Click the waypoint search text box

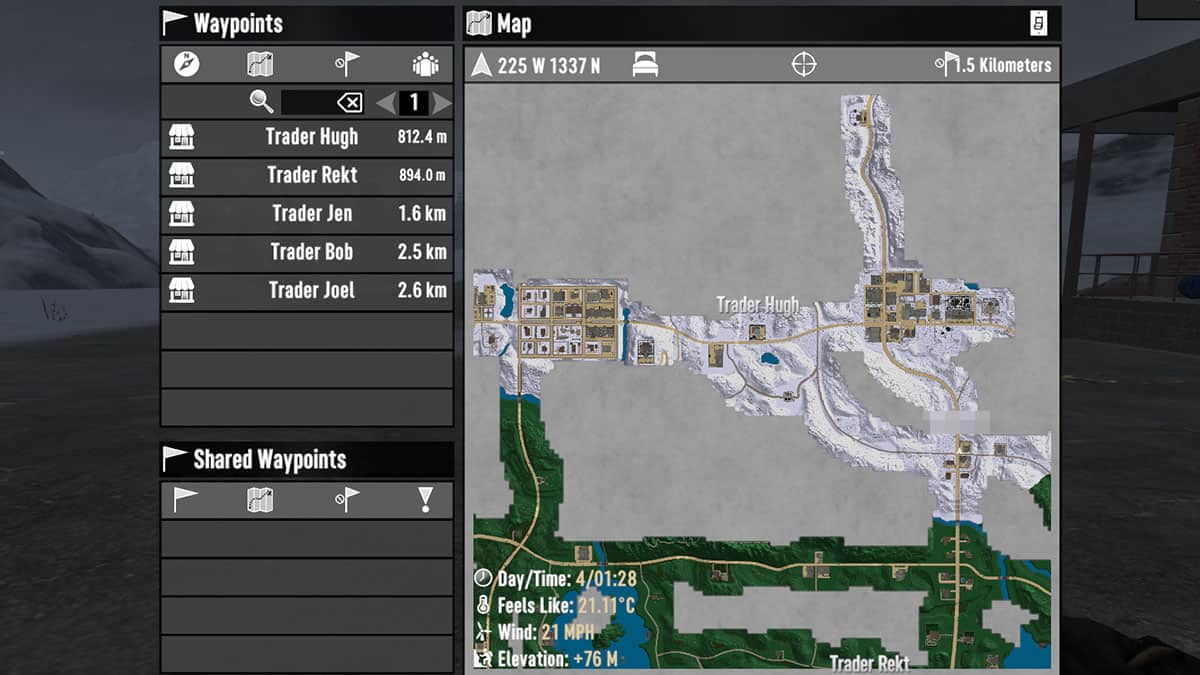click(x=308, y=102)
